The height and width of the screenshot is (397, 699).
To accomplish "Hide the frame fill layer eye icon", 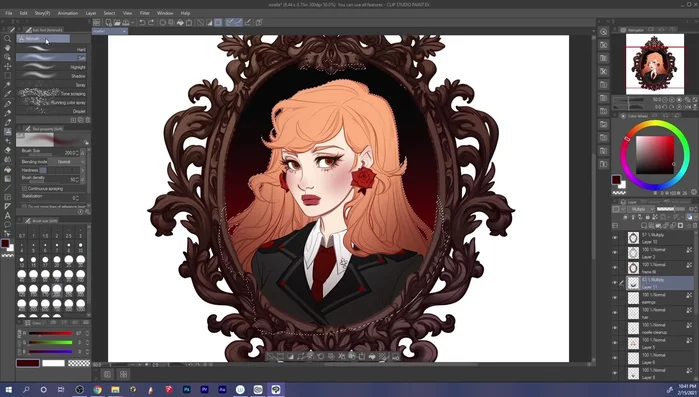I will coord(615,268).
